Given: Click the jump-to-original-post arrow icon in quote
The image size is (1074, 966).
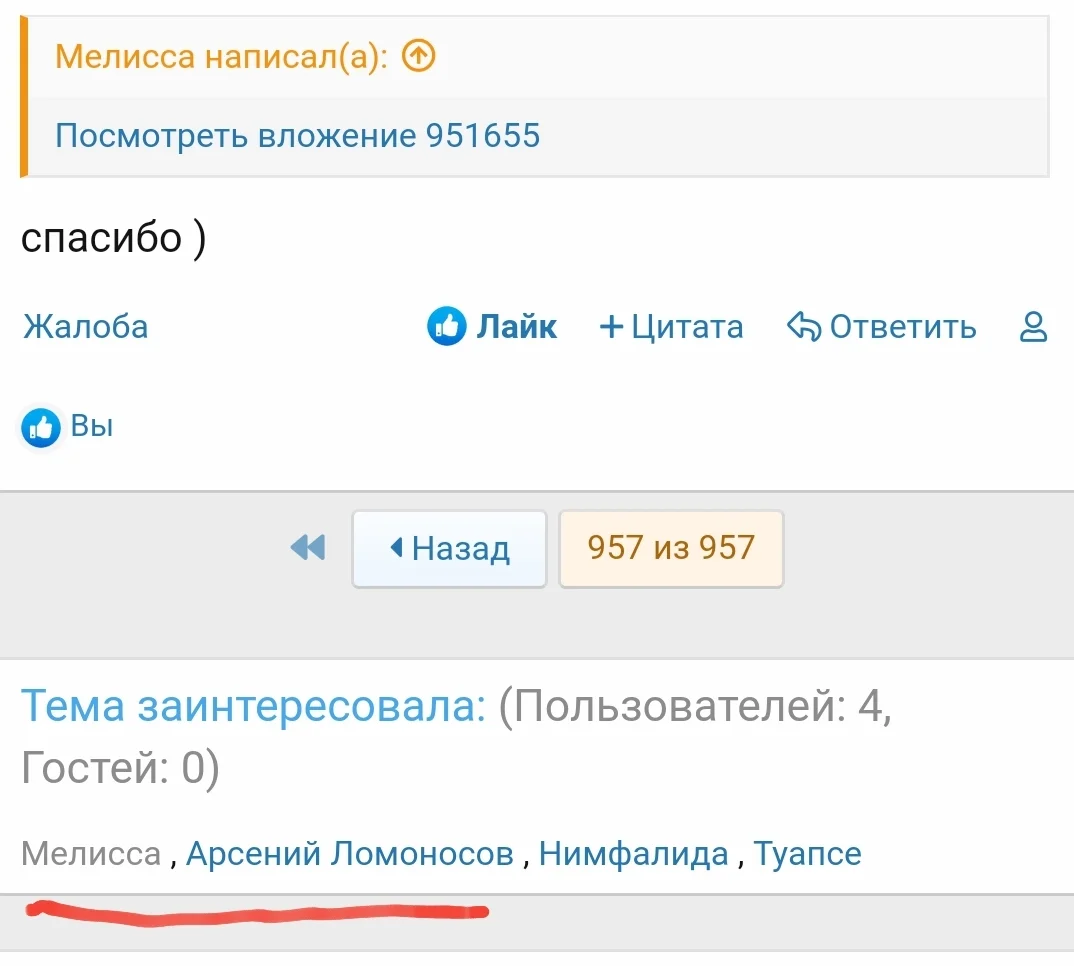Looking at the screenshot, I should point(419,57).
